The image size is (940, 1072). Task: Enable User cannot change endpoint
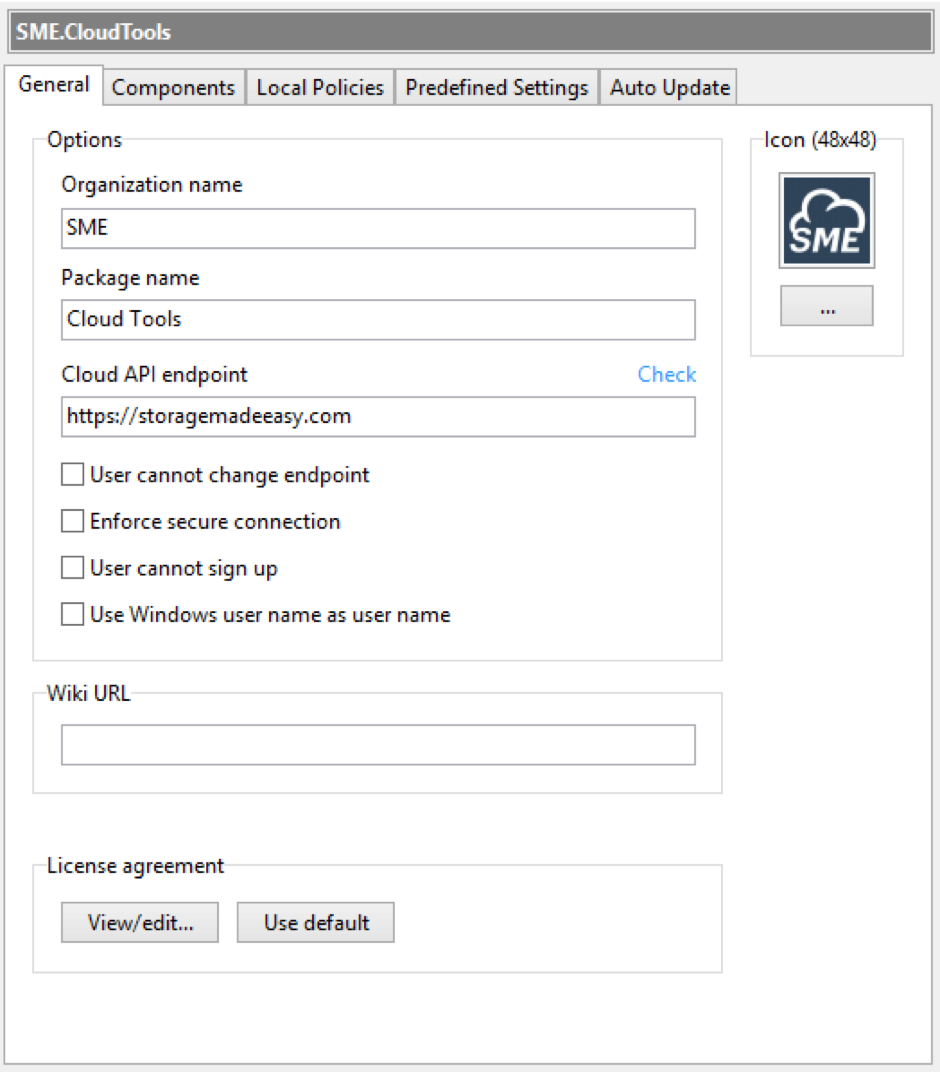tap(73, 475)
